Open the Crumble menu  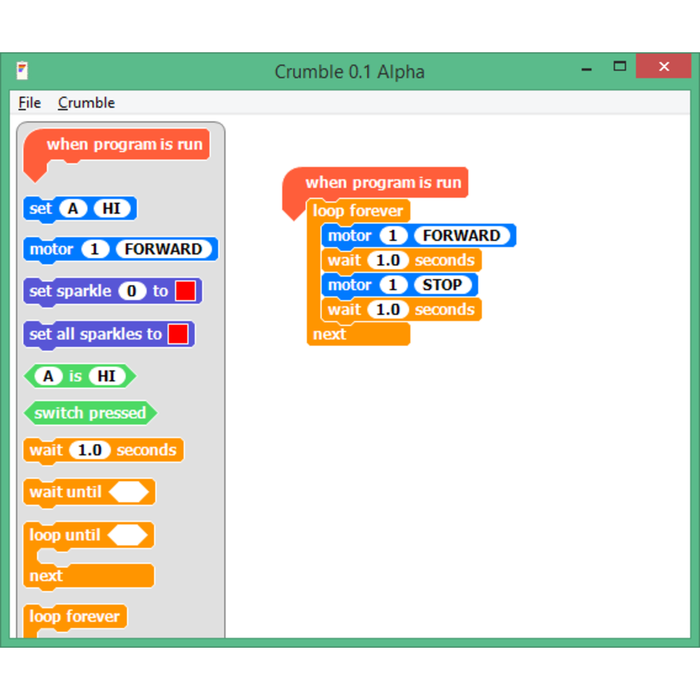pos(86,103)
